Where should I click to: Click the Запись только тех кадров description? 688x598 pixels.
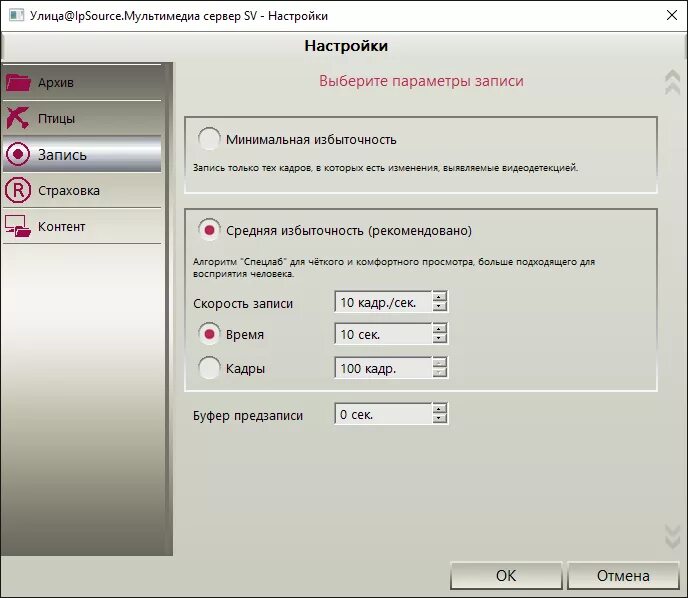(385, 168)
